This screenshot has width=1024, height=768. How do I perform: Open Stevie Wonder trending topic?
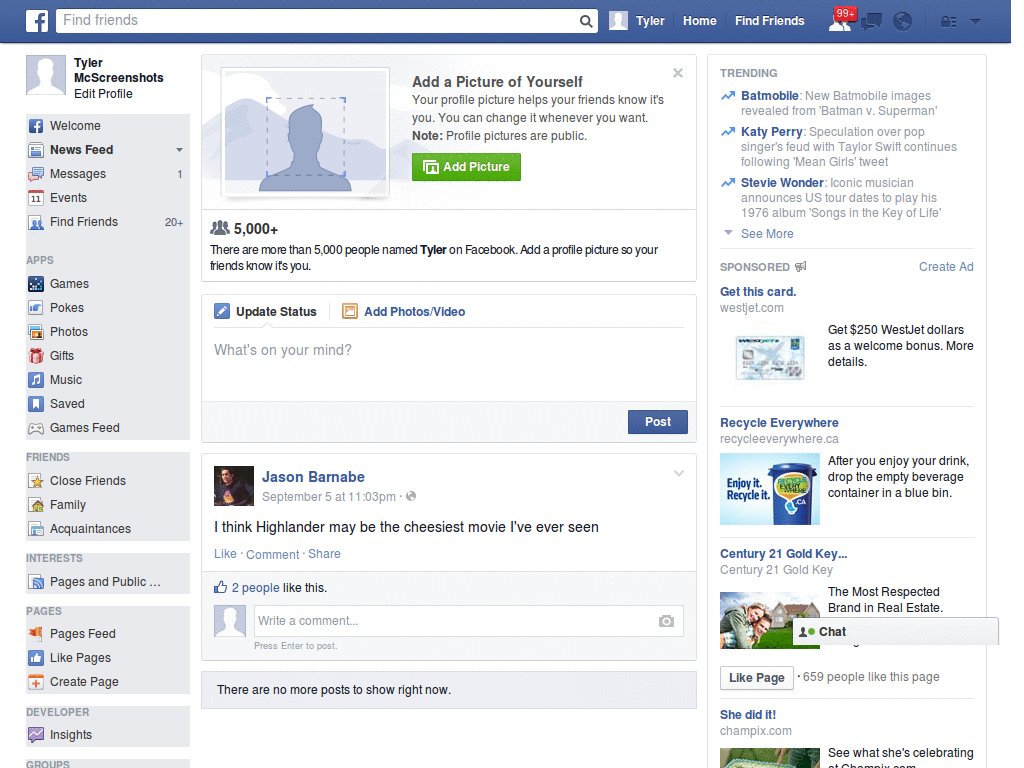coord(782,183)
